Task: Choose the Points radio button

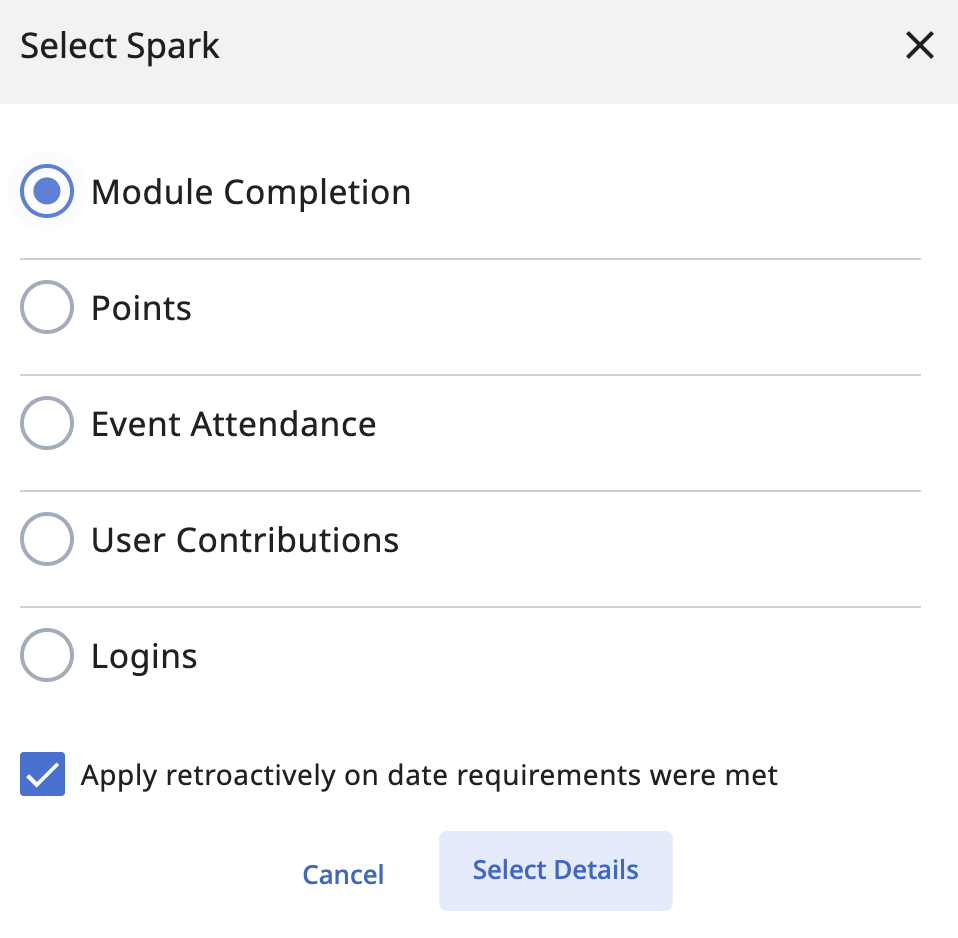Action: point(47,307)
